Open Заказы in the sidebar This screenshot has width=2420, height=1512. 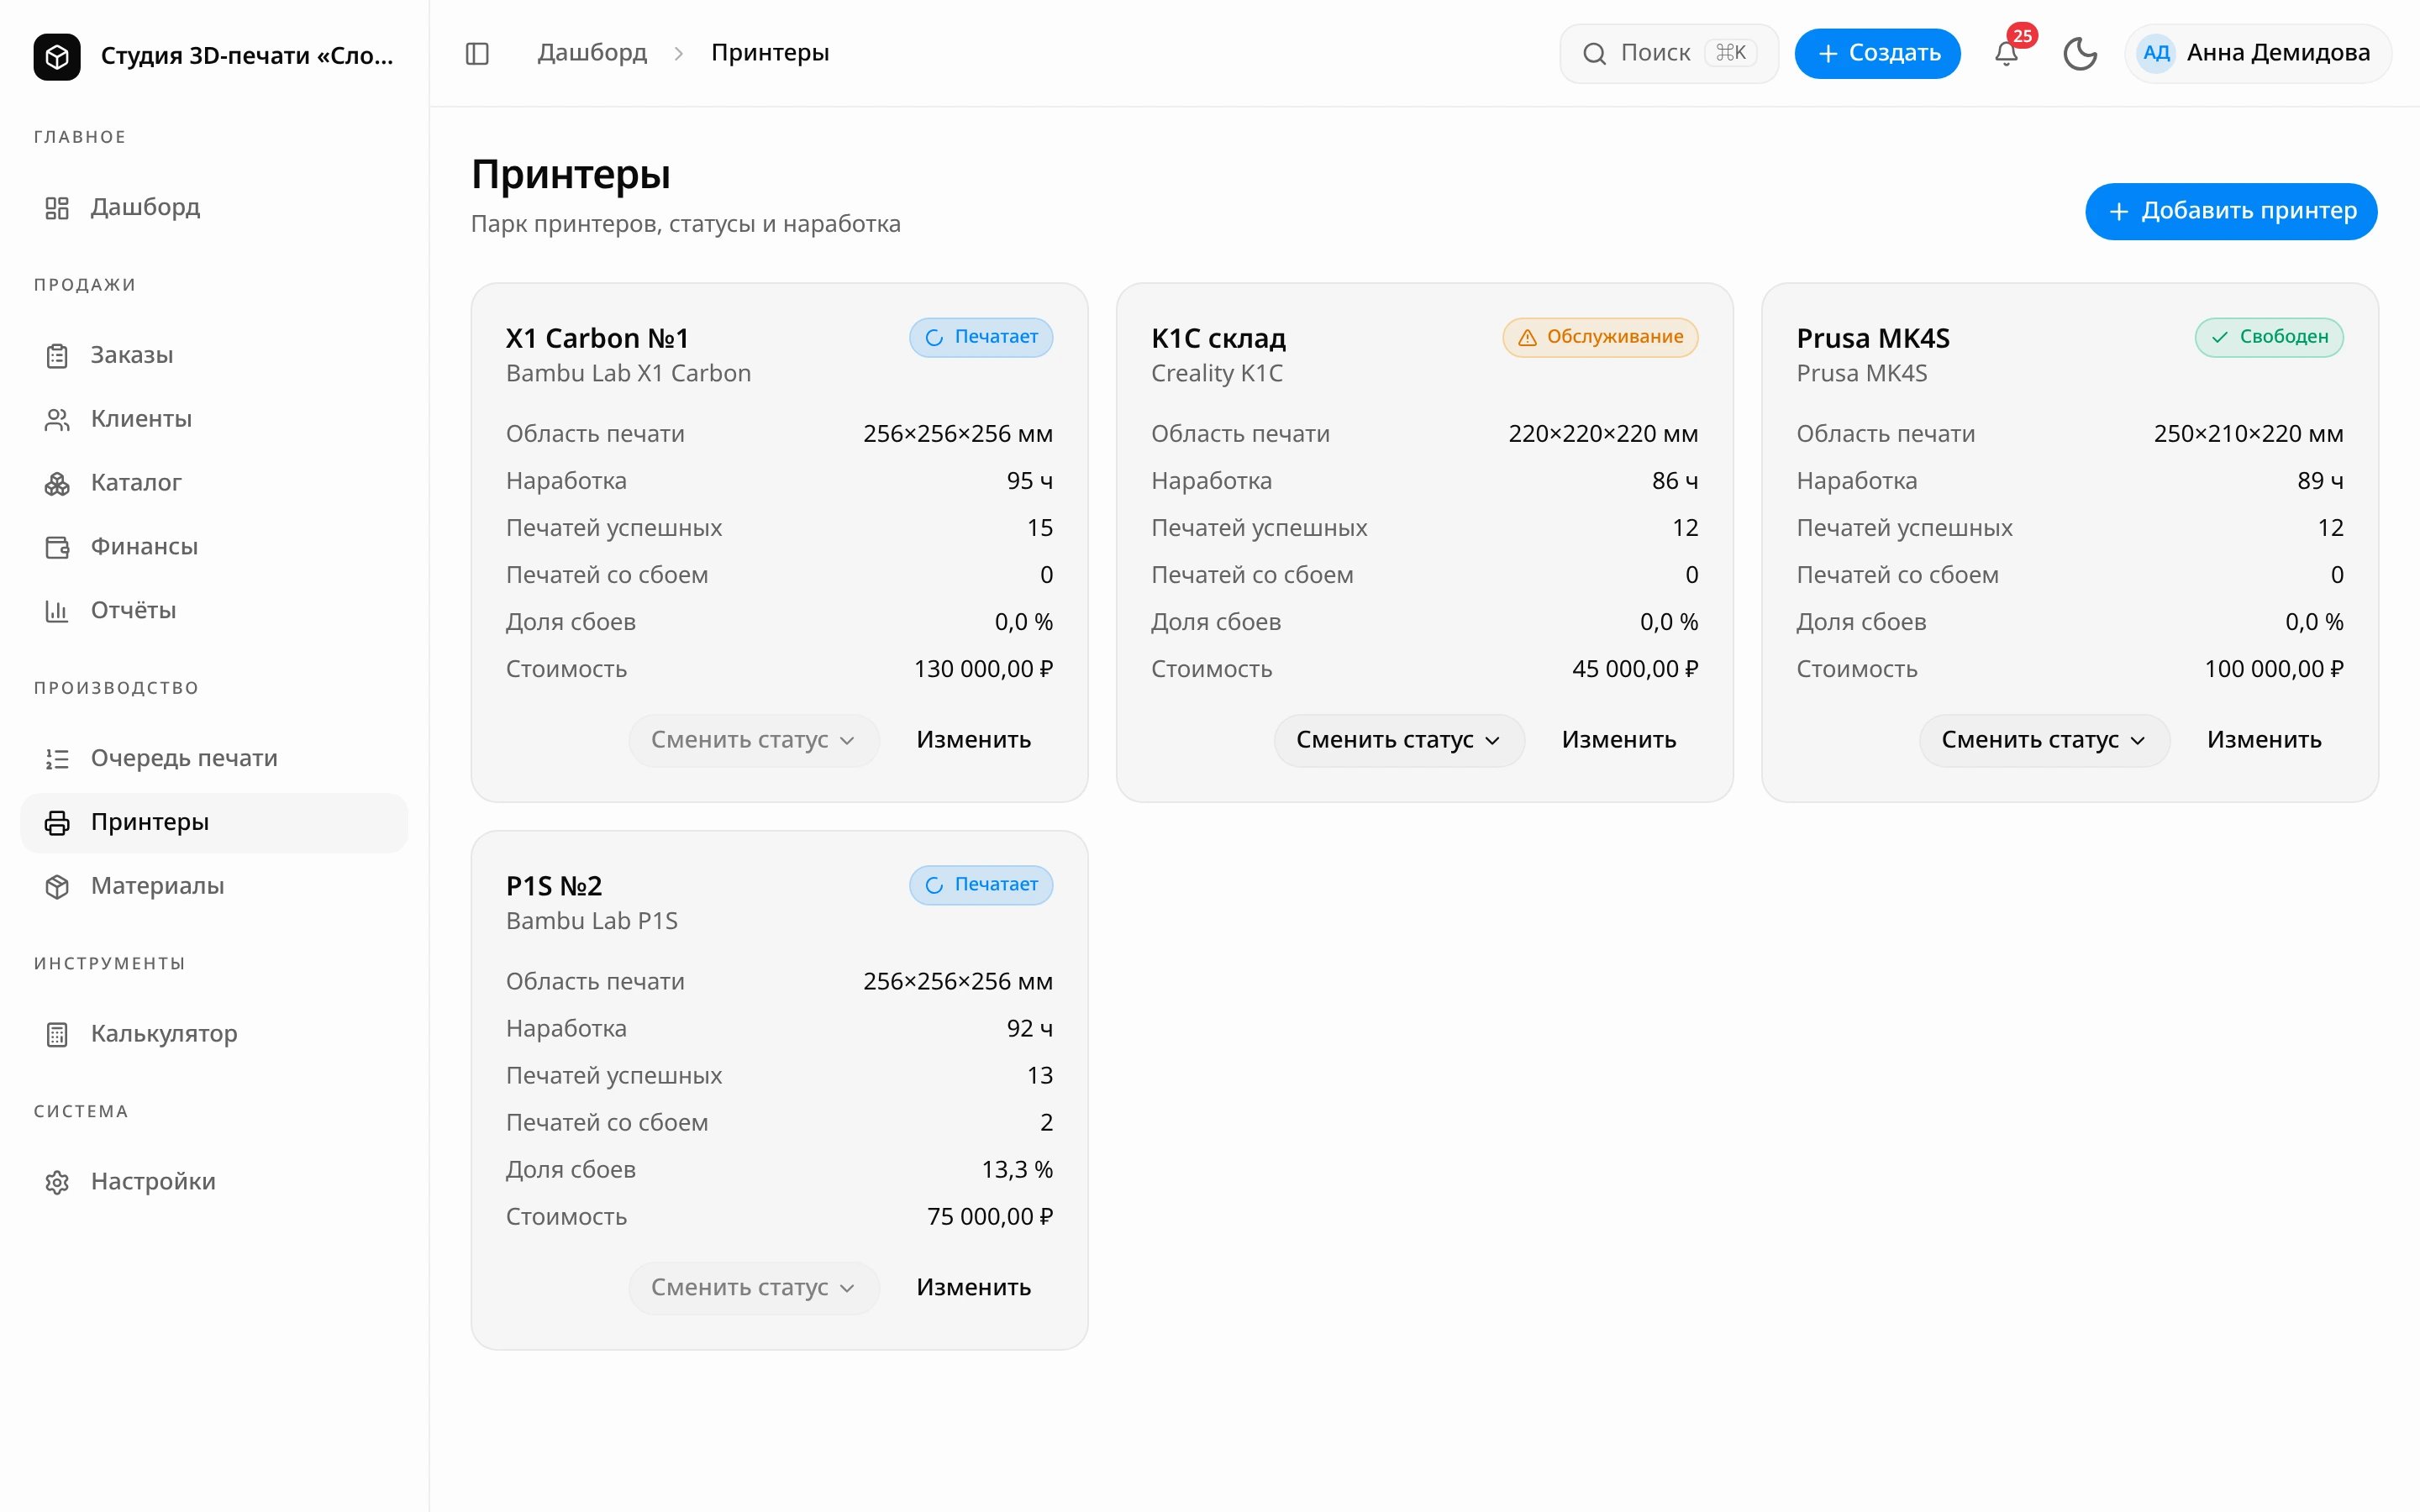pyautogui.click(x=214, y=355)
